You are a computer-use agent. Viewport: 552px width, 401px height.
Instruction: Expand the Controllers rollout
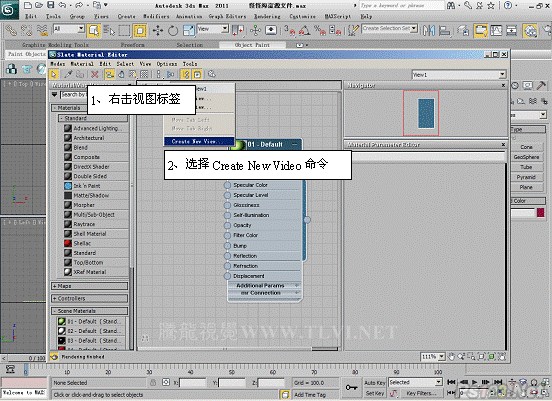[x=89, y=299]
